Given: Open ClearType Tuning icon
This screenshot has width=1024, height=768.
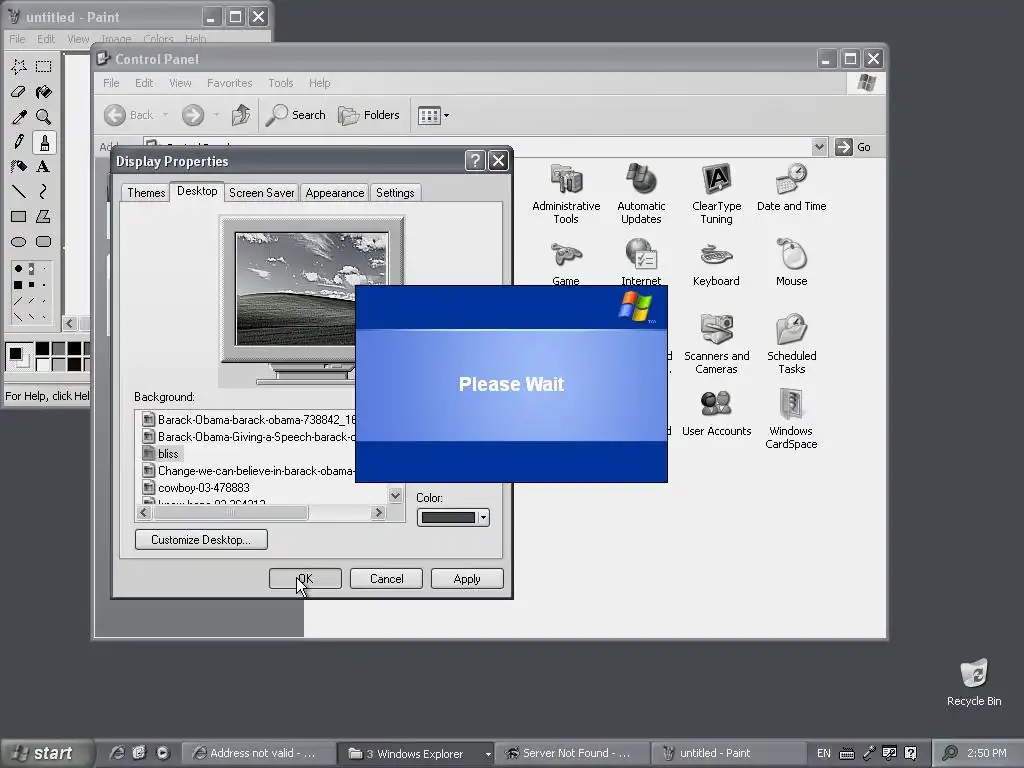Looking at the screenshot, I should pyautogui.click(x=716, y=194).
